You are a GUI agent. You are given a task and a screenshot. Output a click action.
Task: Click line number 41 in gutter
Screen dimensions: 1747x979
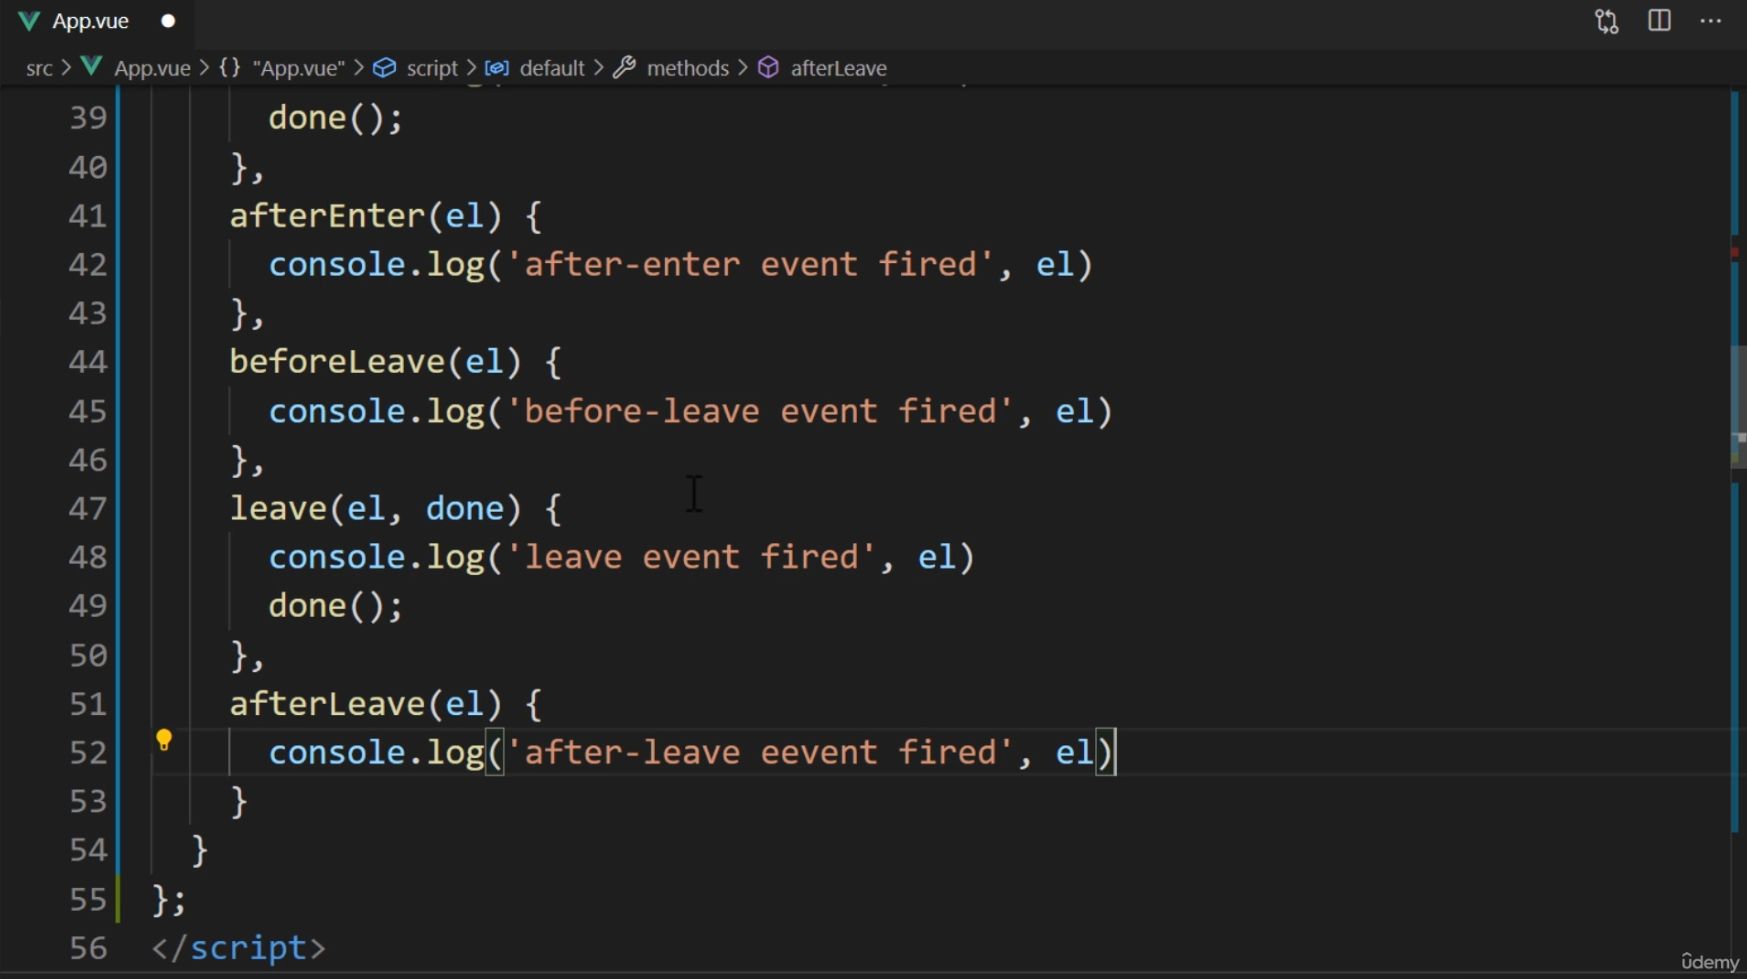(x=88, y=215)
